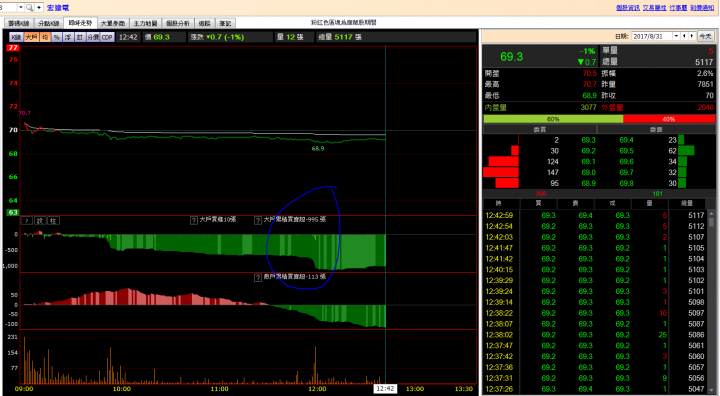Viewport: 720px width, 396px height.
Task: Click the small plus button beside search
Action: [x=39, y=7]
